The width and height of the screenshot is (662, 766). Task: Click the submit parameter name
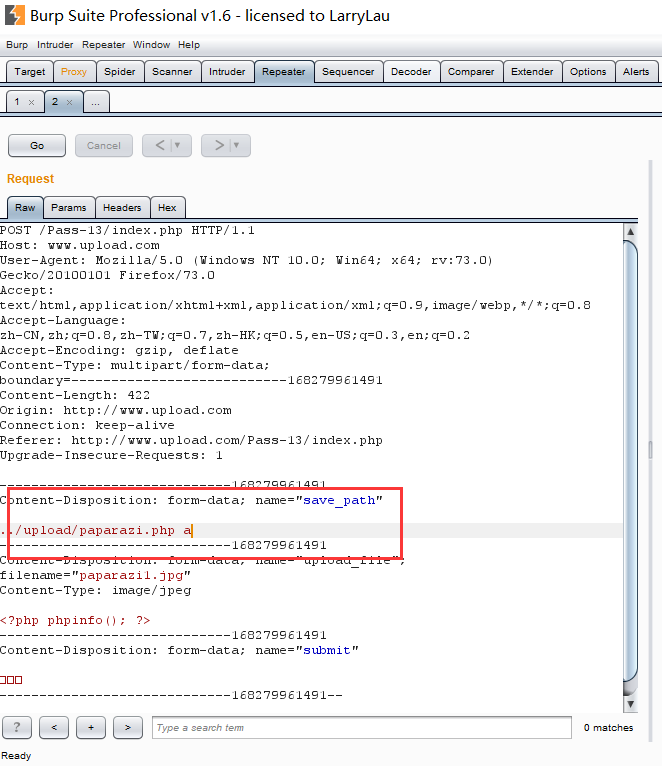(327, 650)
